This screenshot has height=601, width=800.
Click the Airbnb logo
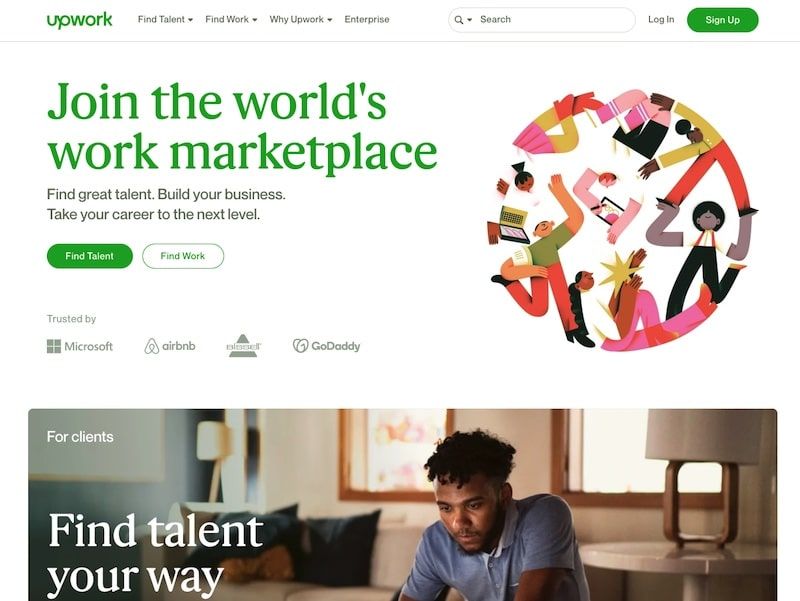click(x=170, y=346)
